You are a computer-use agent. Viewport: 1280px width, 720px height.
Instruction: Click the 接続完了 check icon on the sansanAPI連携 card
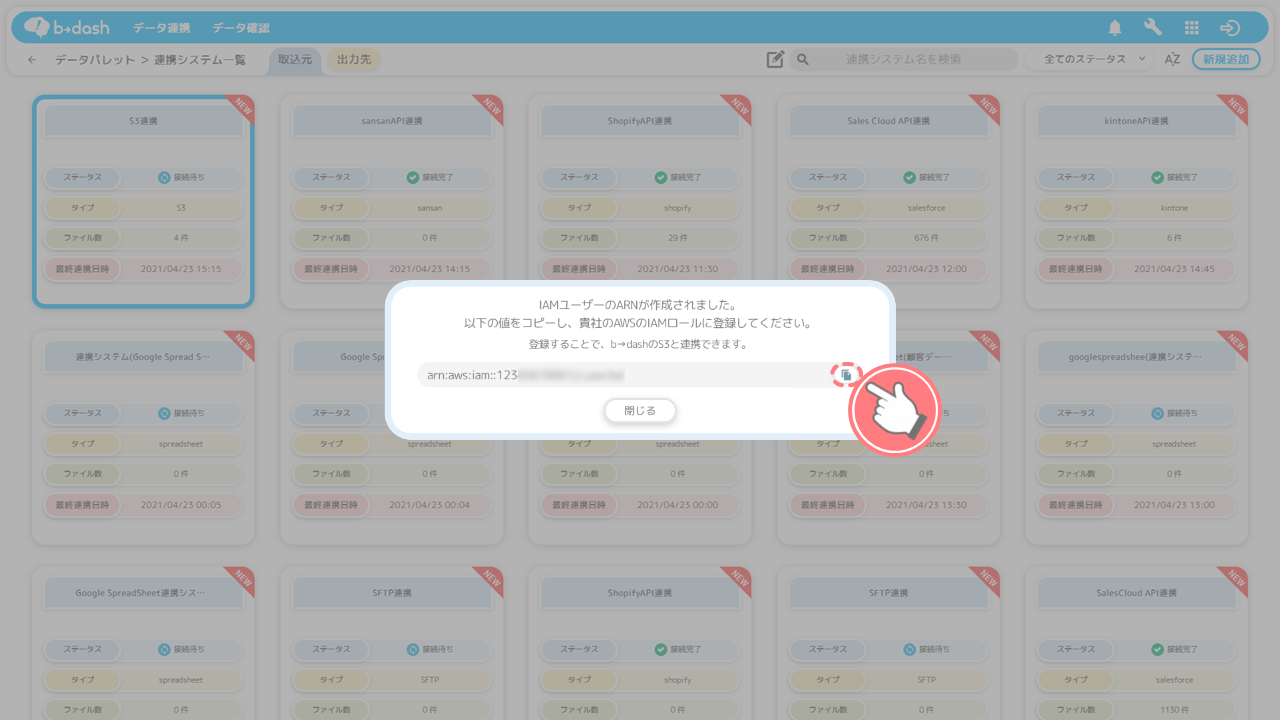tap(413, 178)
